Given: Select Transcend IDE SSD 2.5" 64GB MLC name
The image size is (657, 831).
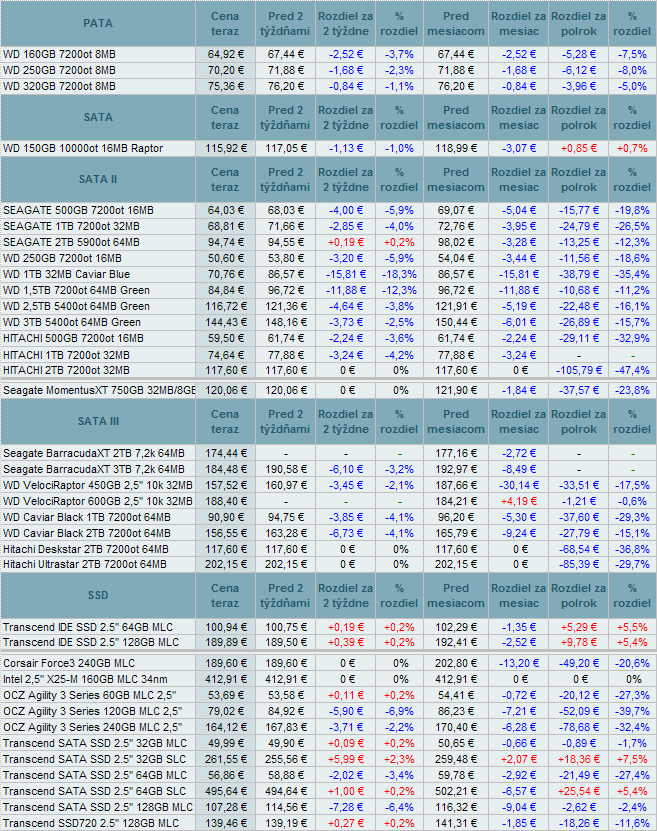Looking at the screenshot, I should [x=88, y=627].
